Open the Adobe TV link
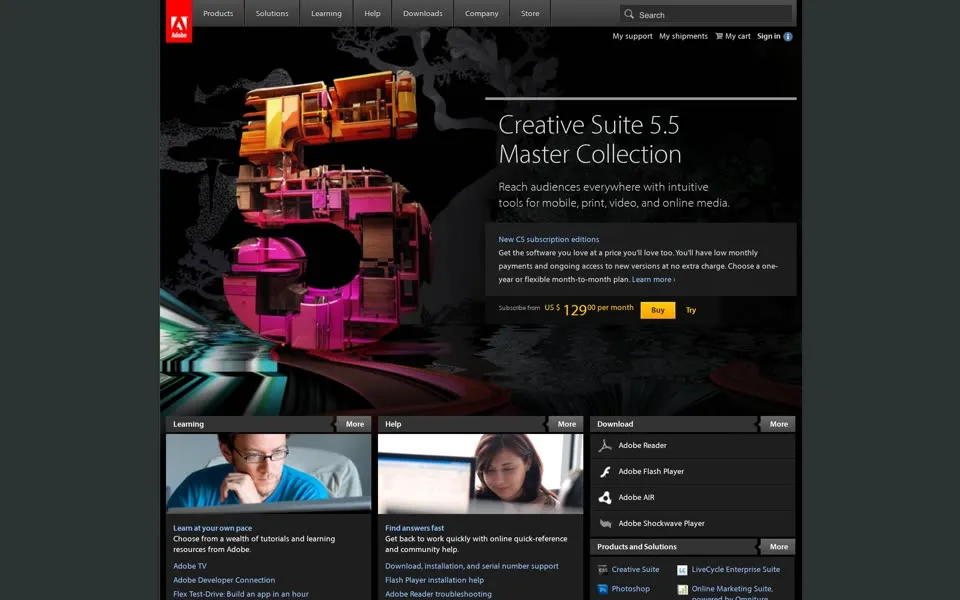The image size is (960, 600). (x=190, y=566)
